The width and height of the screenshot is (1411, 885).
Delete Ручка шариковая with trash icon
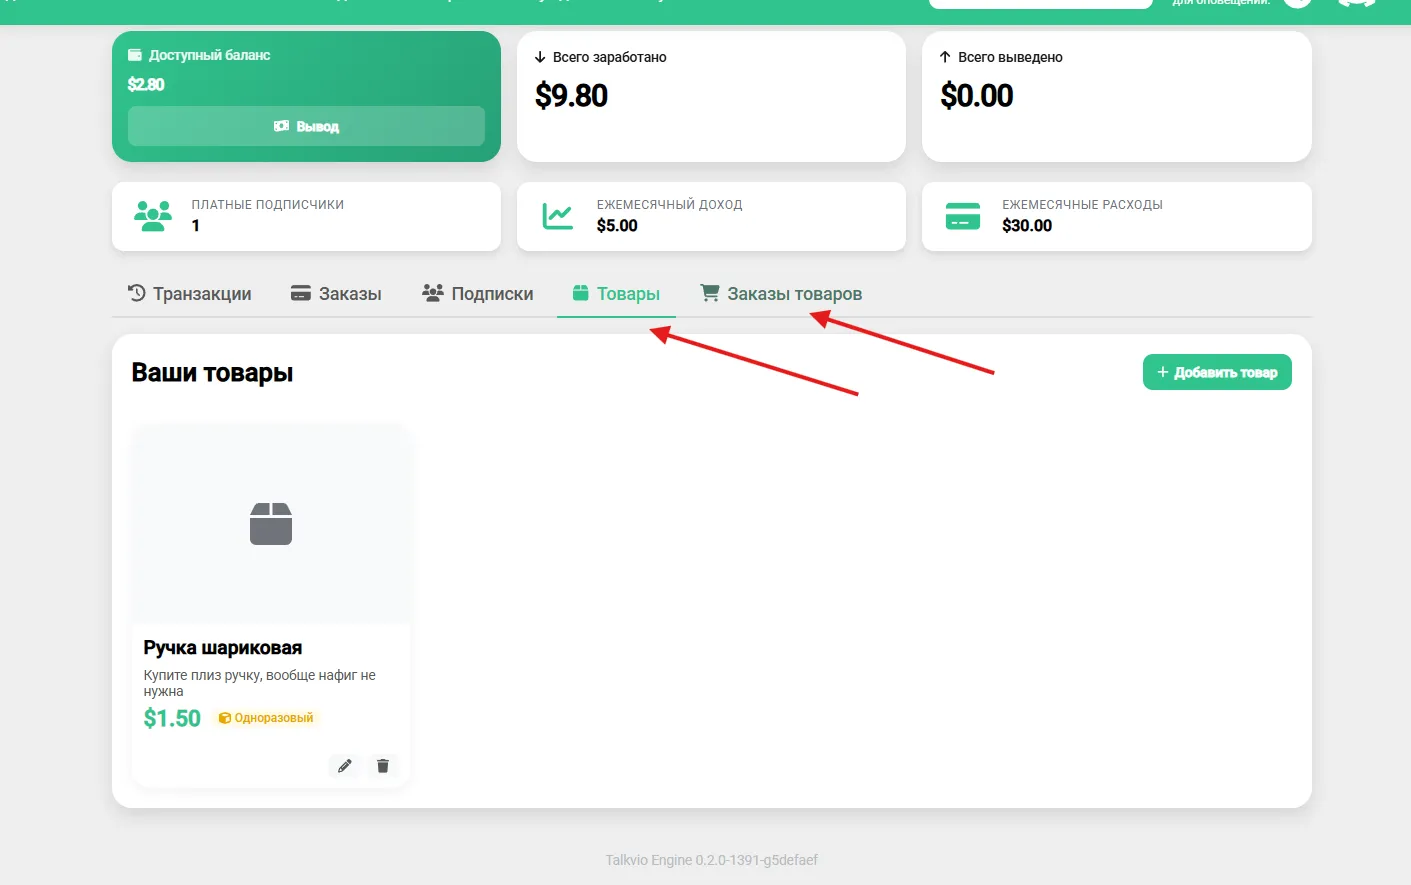[382, 766]
